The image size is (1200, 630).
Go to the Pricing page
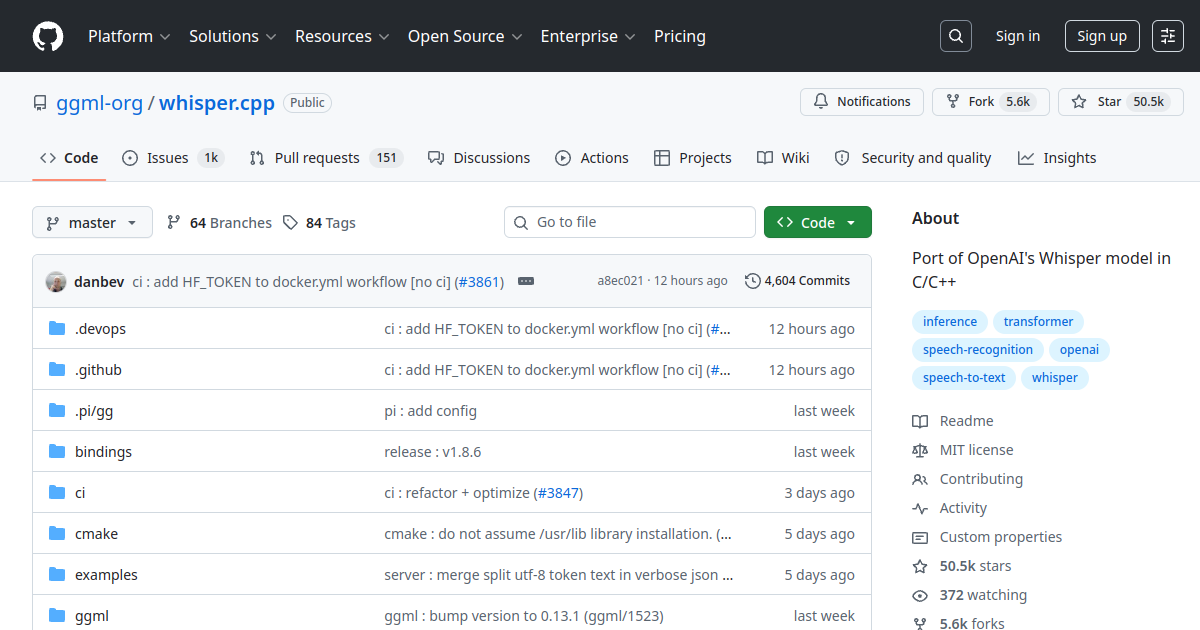680,36
